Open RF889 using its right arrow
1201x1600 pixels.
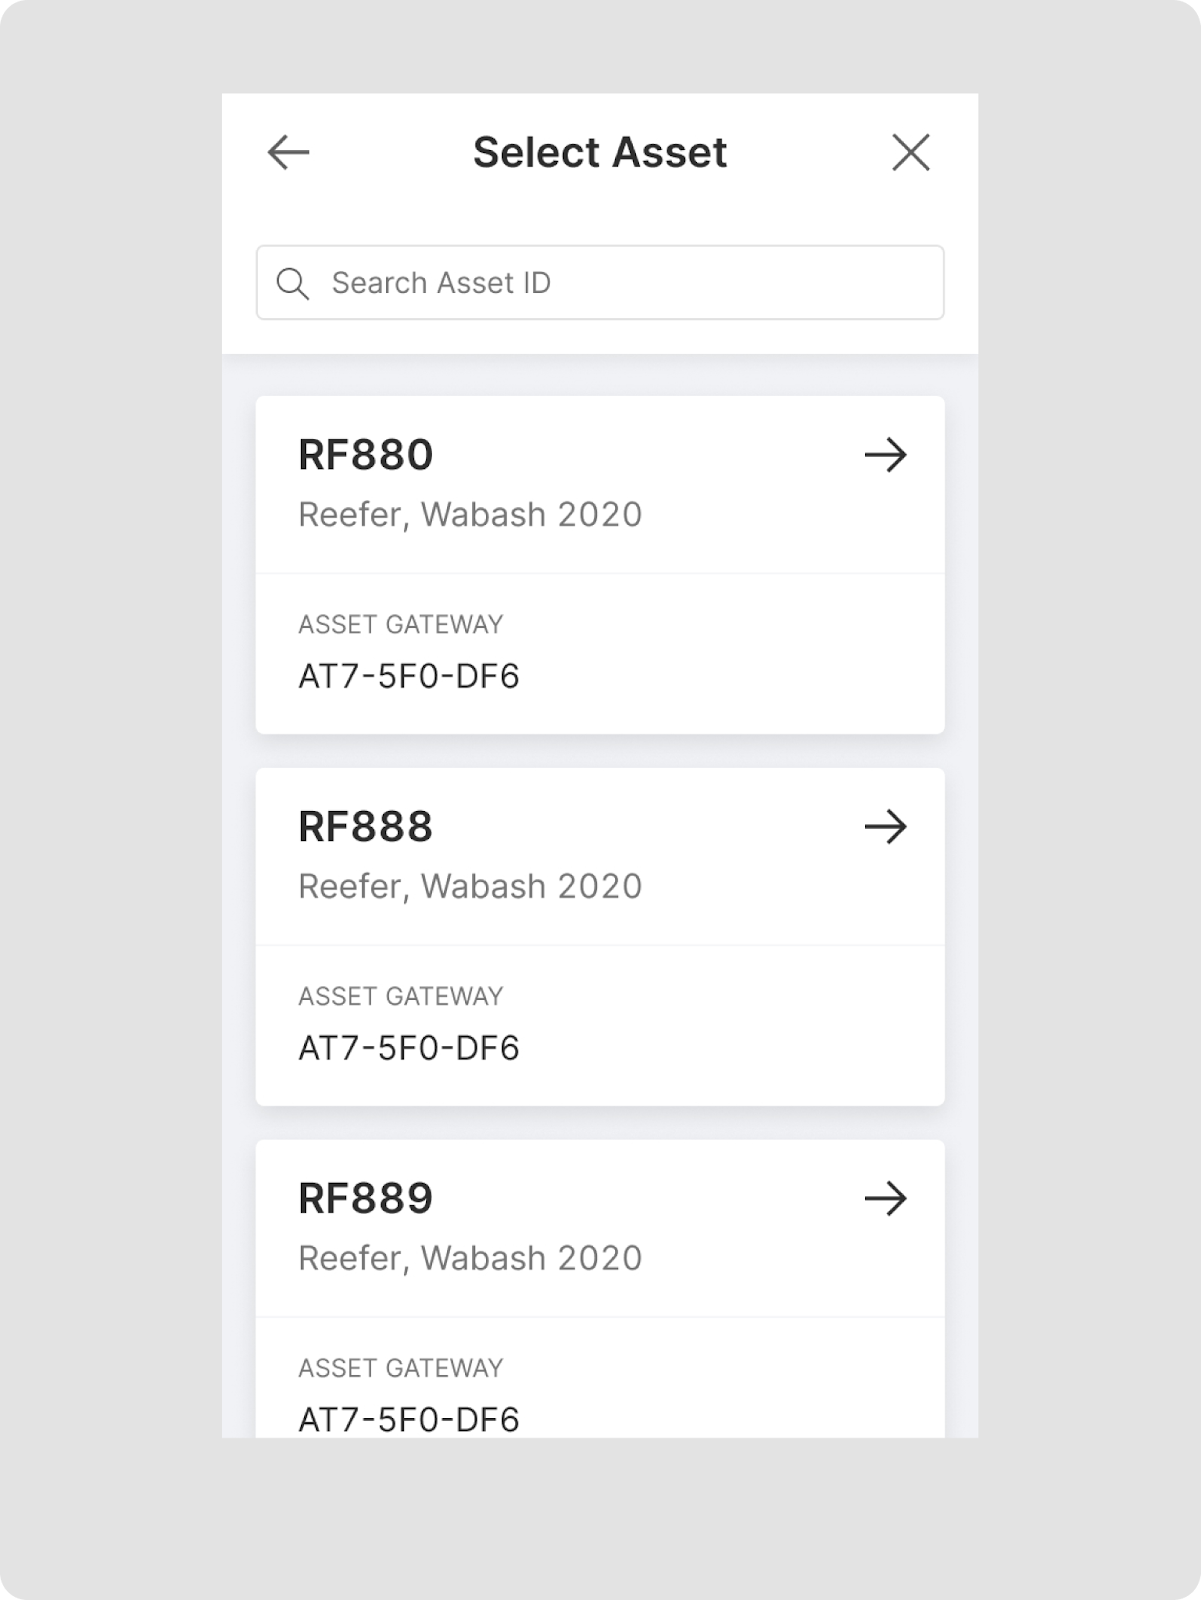click(885, 1198)
